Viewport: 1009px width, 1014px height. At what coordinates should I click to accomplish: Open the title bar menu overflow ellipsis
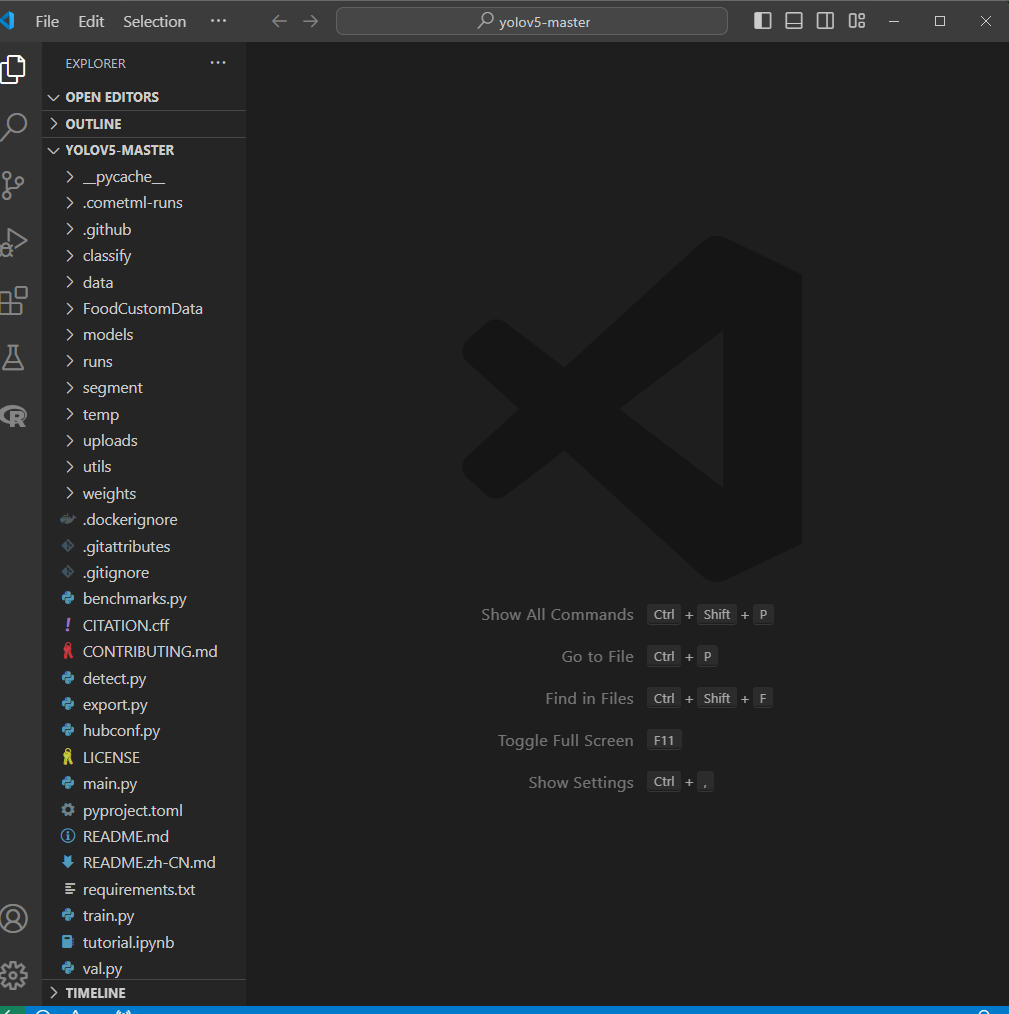coord(219,21)
